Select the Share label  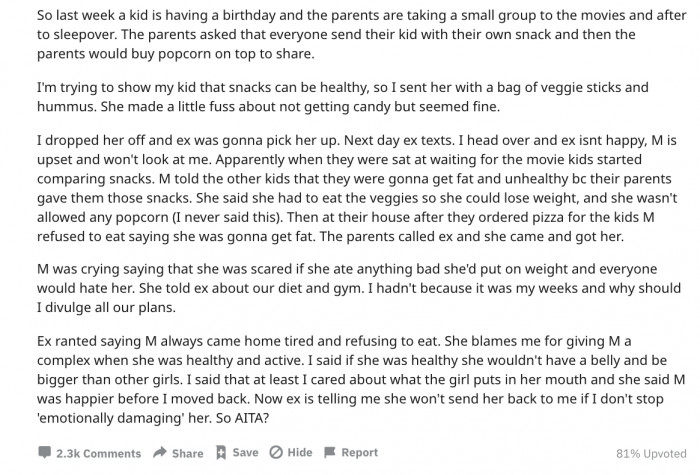(188, 453)
